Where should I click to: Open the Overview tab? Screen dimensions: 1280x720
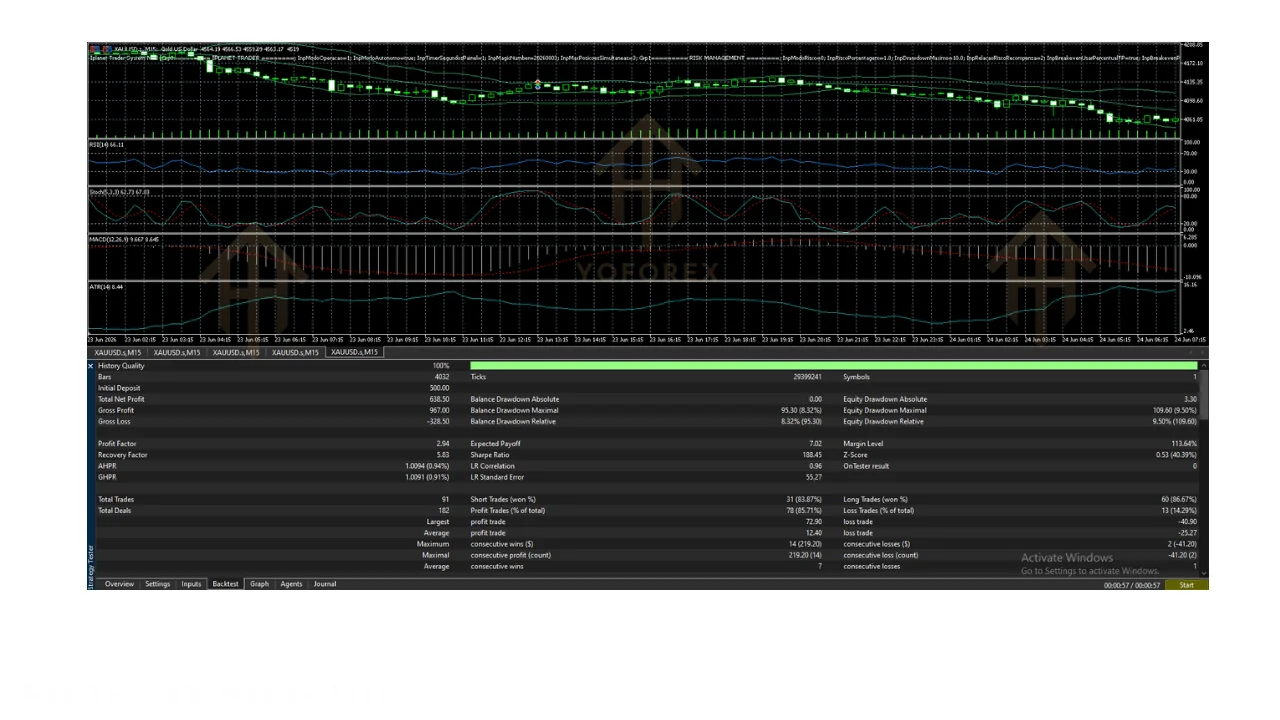[119, 584]
